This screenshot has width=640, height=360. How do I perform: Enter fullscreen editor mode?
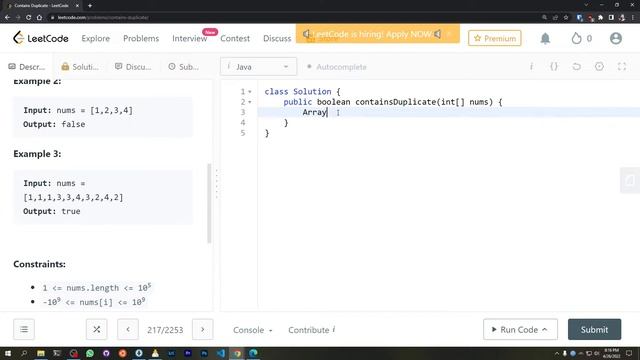click(x=622, y=67)
